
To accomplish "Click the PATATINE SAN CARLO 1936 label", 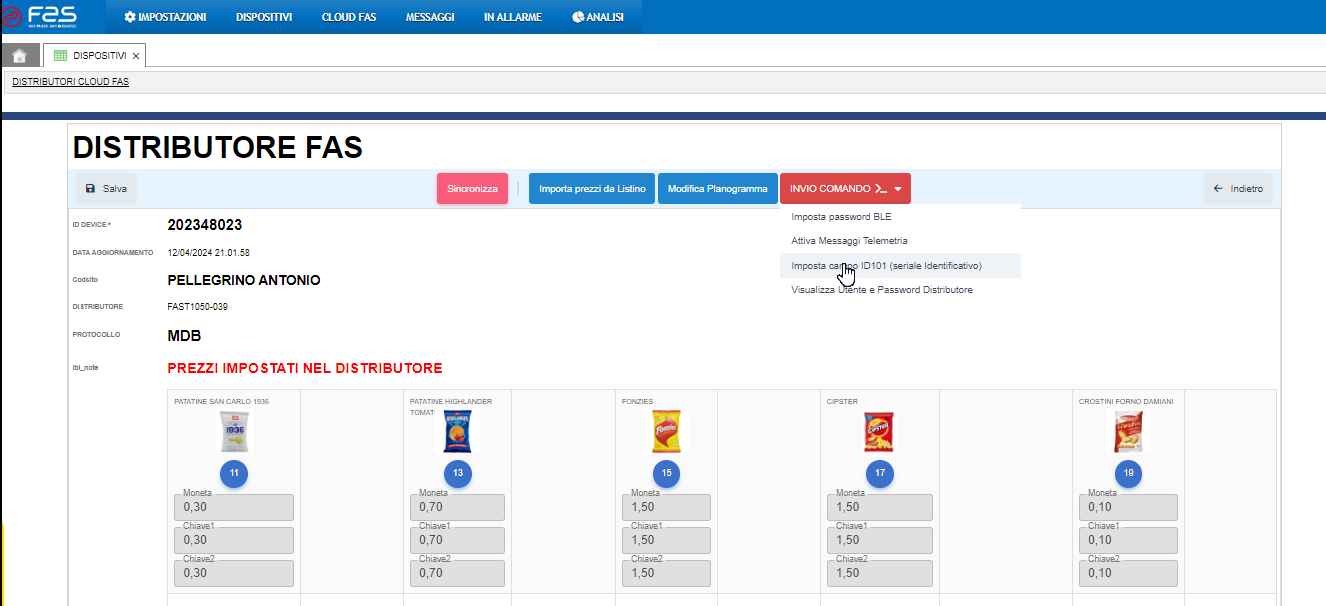I will pyautogui.click(x=222, y=401).
